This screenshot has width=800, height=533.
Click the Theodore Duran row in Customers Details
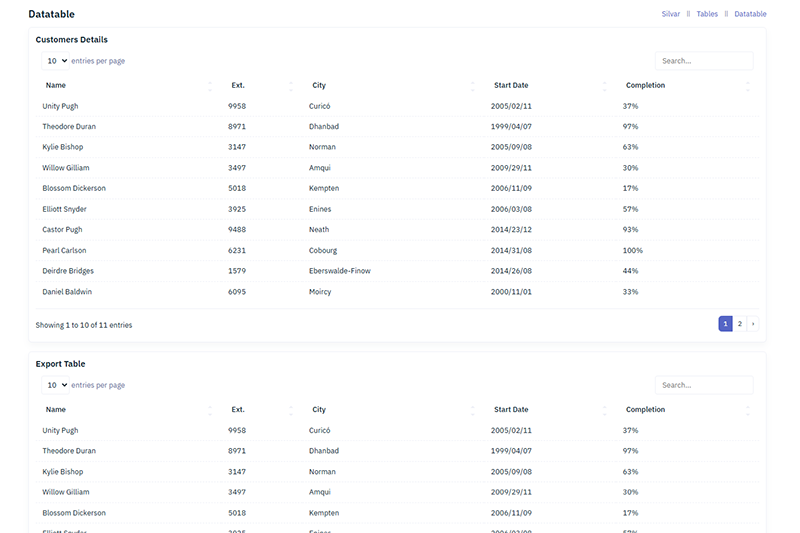[69, 127]
